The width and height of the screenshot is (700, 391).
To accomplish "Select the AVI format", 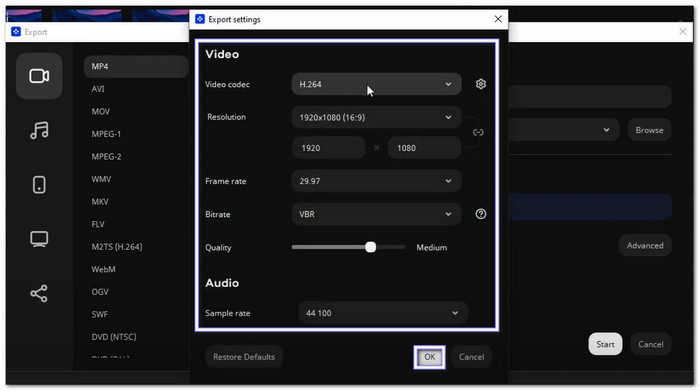I will [x=98, y=89].
